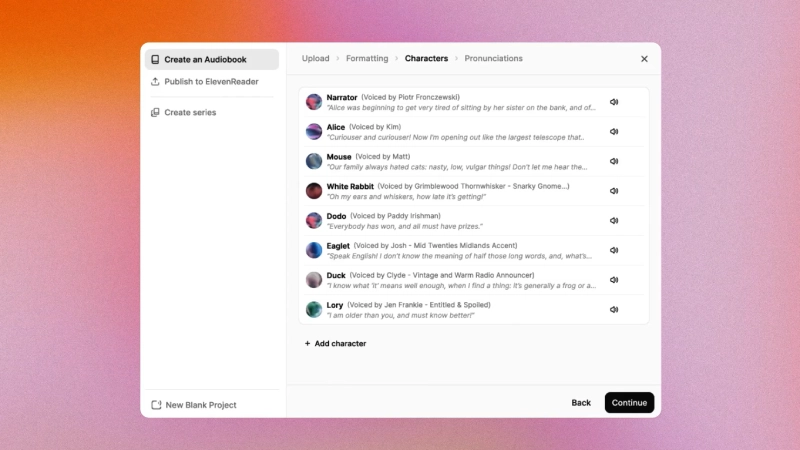Add a new character
The width and height of the screenshot is (800, 450).
[x=335, y=343]
